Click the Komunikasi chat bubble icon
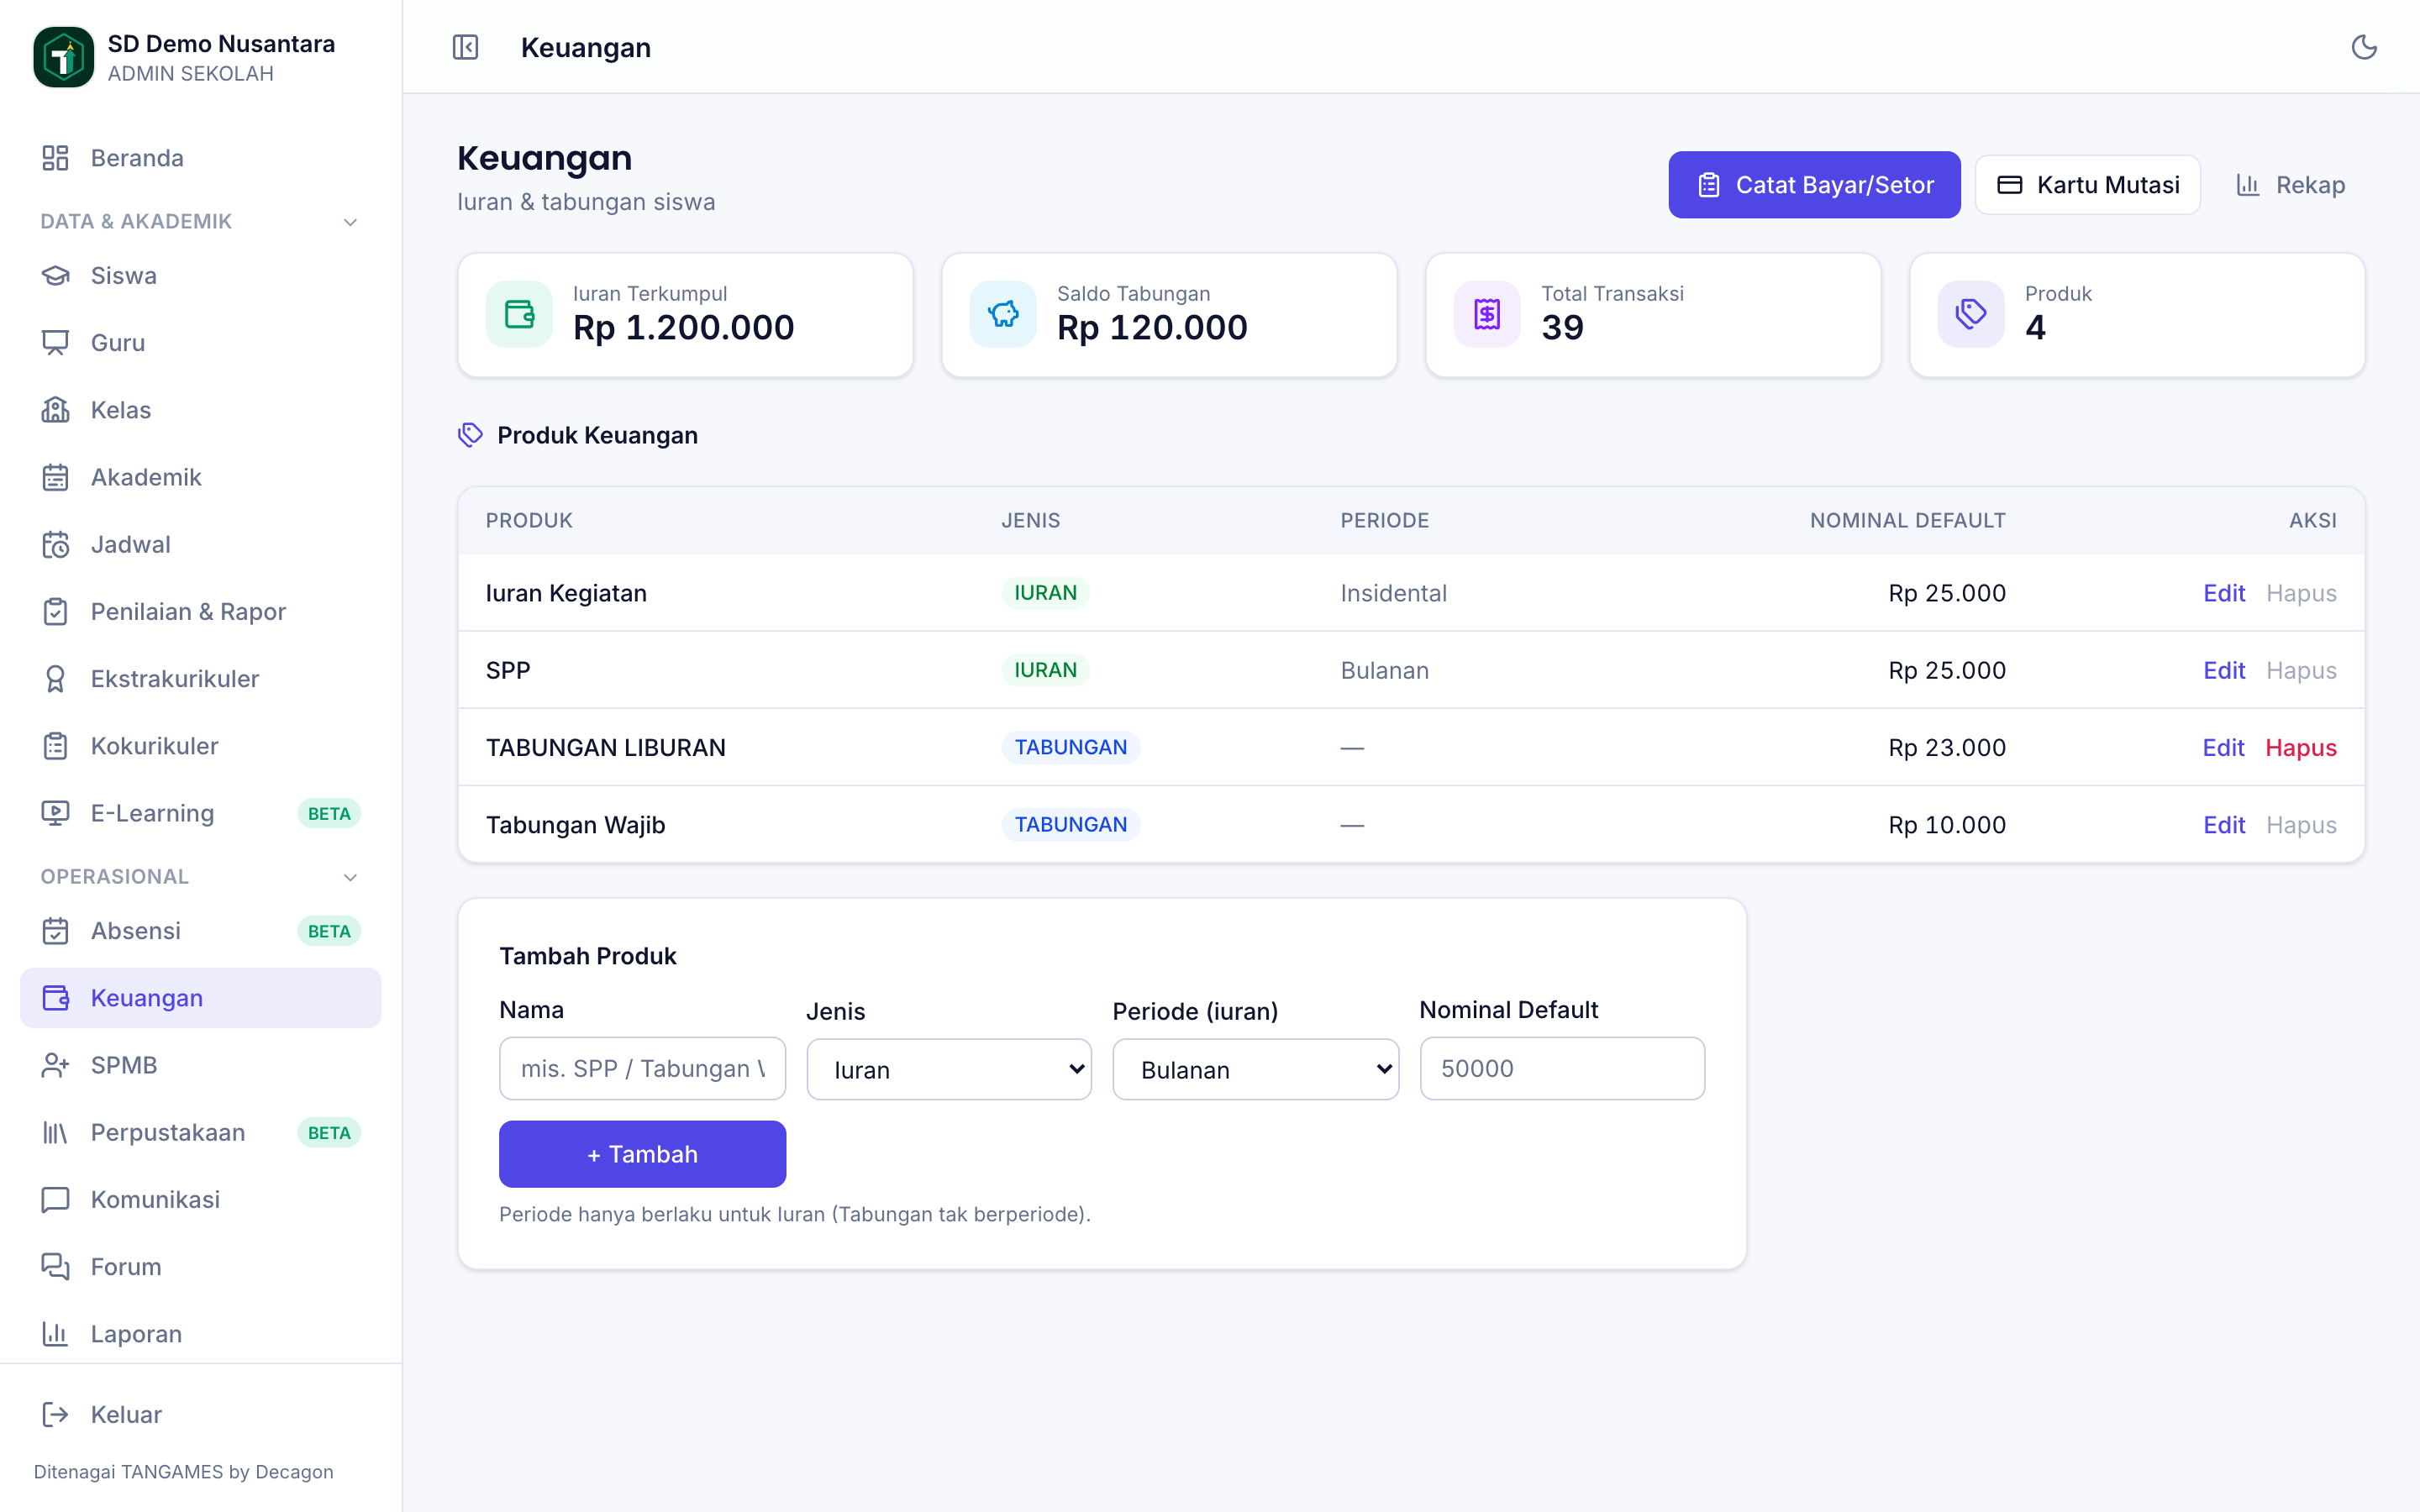The image size is (2420, 1512). pos(55,1199)
